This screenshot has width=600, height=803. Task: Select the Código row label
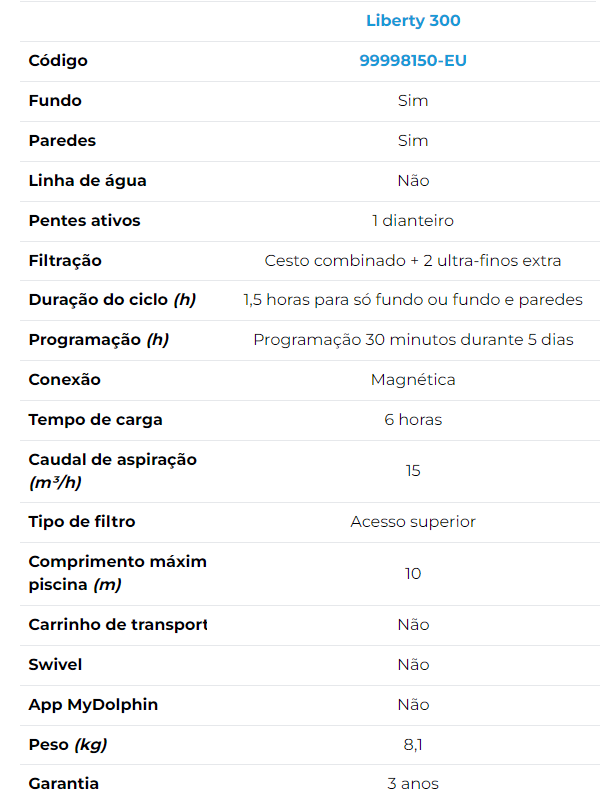click(58, 61)
